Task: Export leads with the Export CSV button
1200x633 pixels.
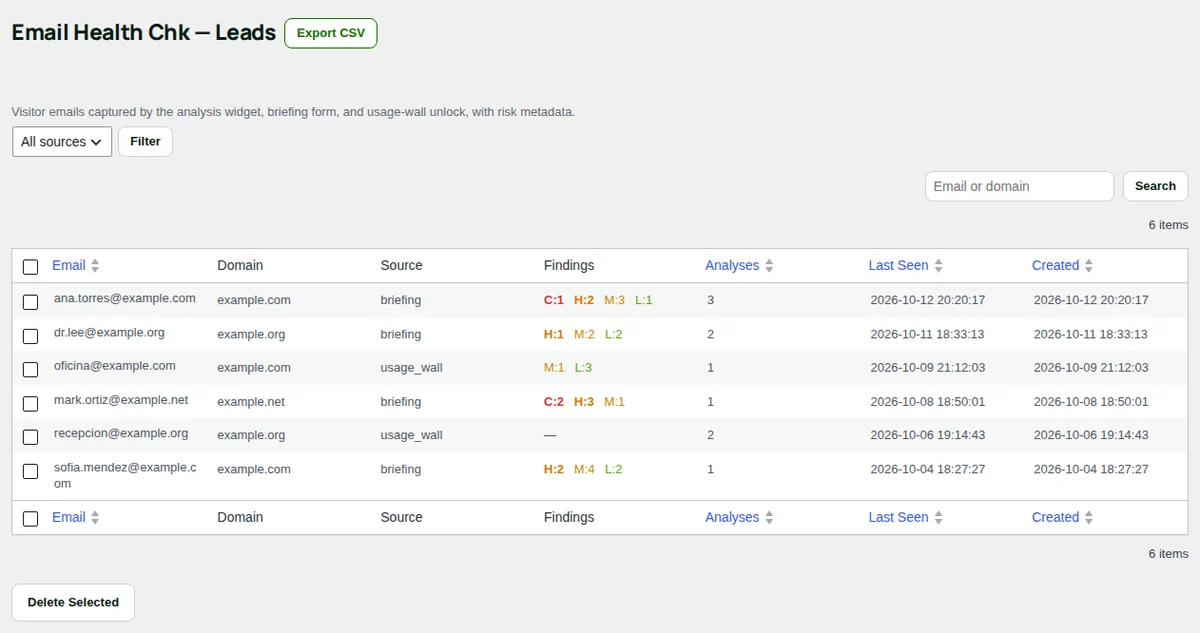Action: click(331, 33)
